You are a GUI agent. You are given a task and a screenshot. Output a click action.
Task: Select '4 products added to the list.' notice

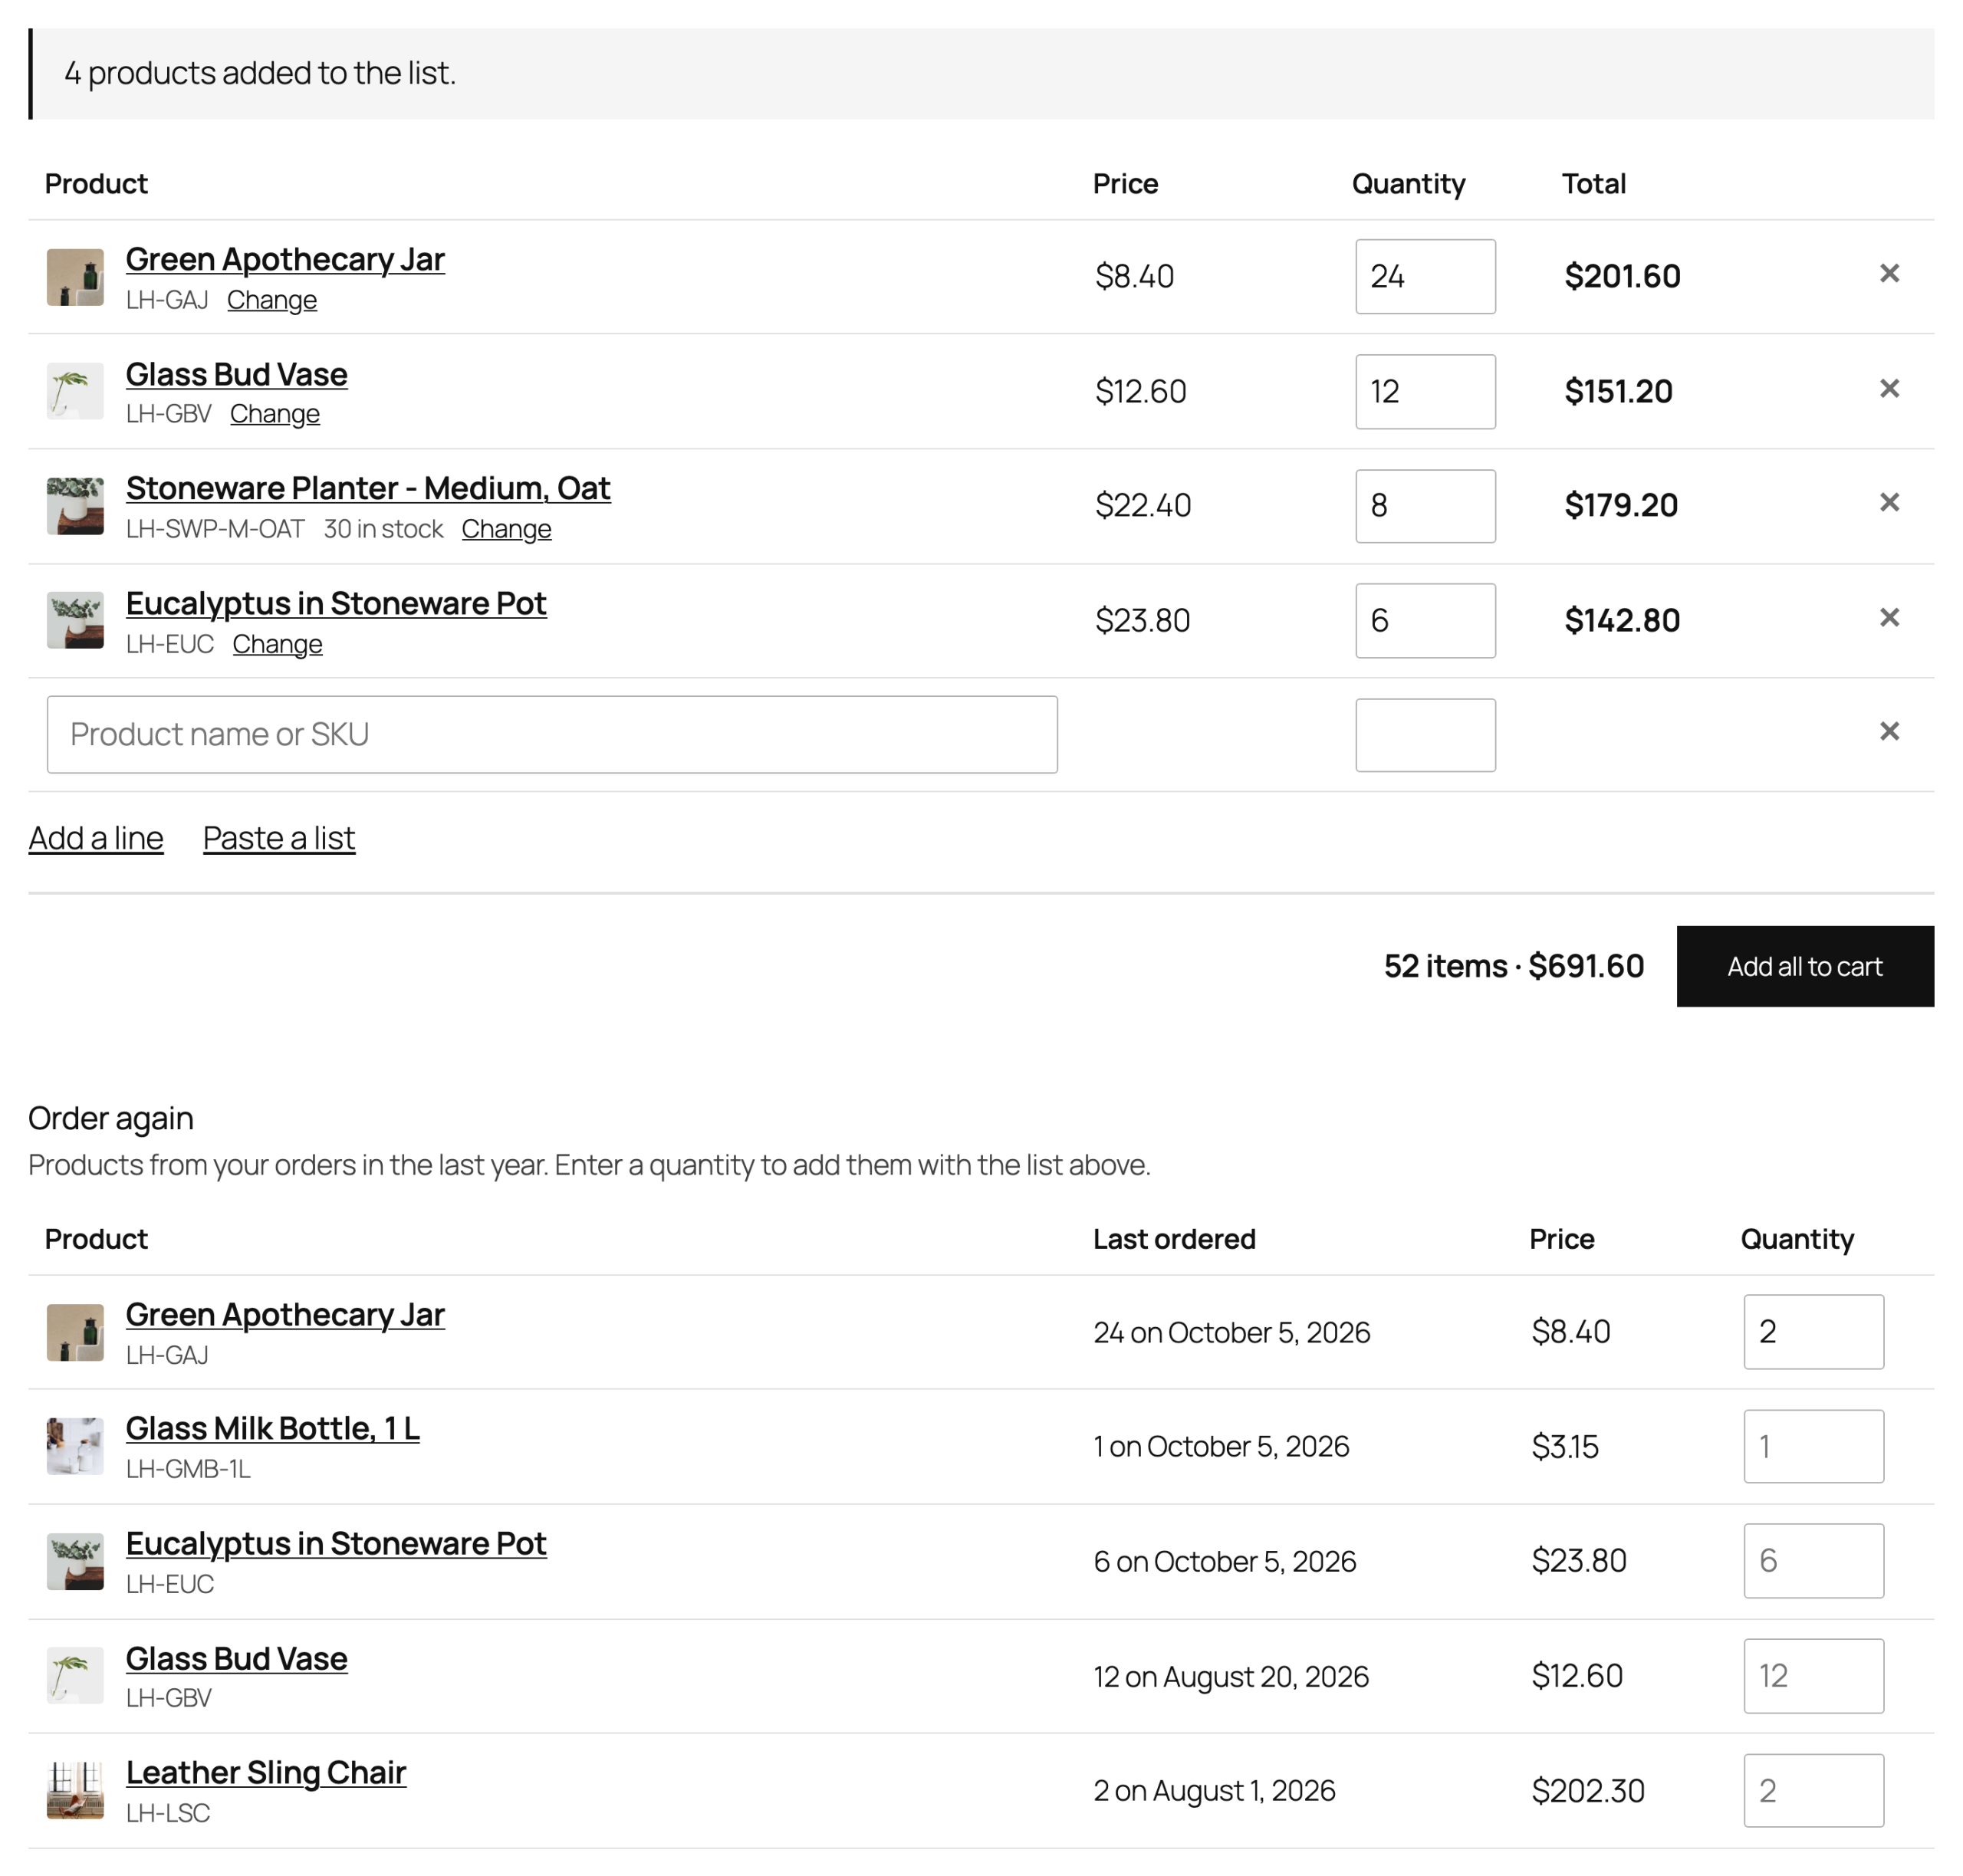(x=260, y=73)
